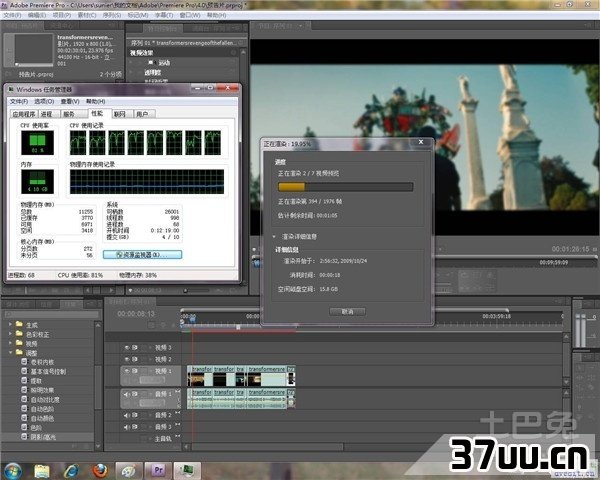Image resolution: width=600 pixels, height=480 pixels.
Task: Collapse the 调整 effects folder
Action: (10, 352)
